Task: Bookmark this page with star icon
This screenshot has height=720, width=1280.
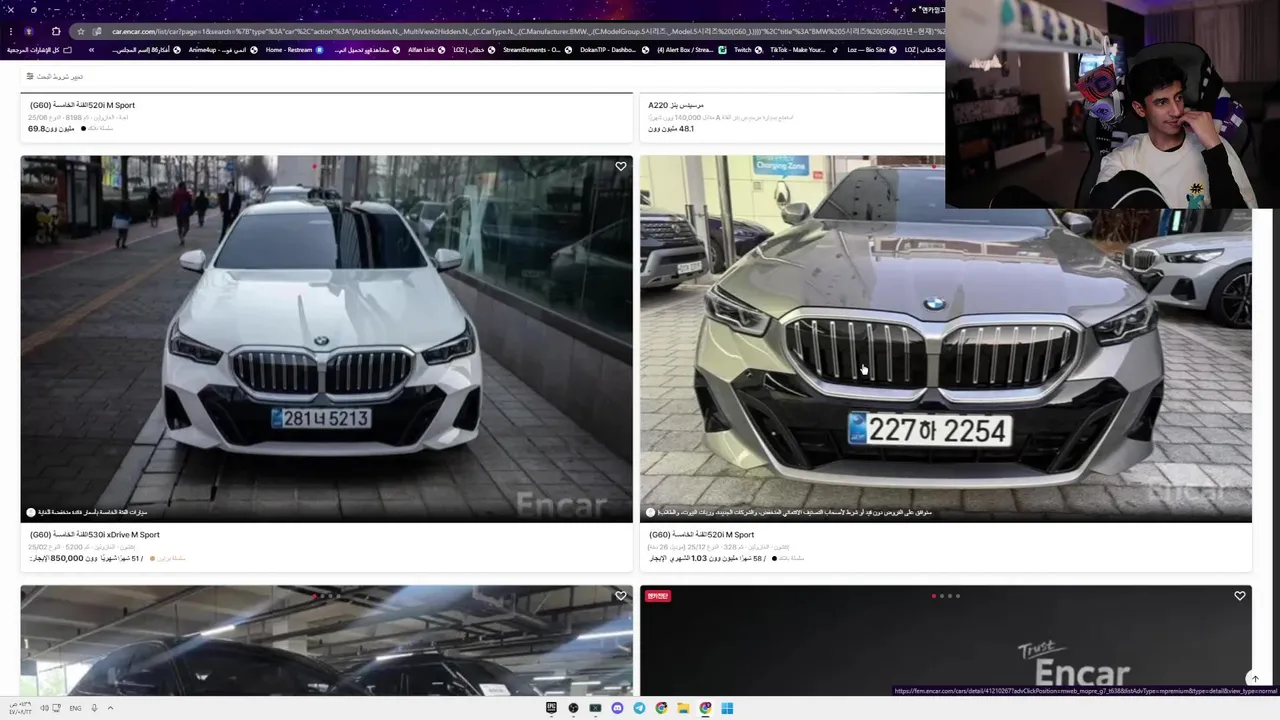Action: coord(81,31)
